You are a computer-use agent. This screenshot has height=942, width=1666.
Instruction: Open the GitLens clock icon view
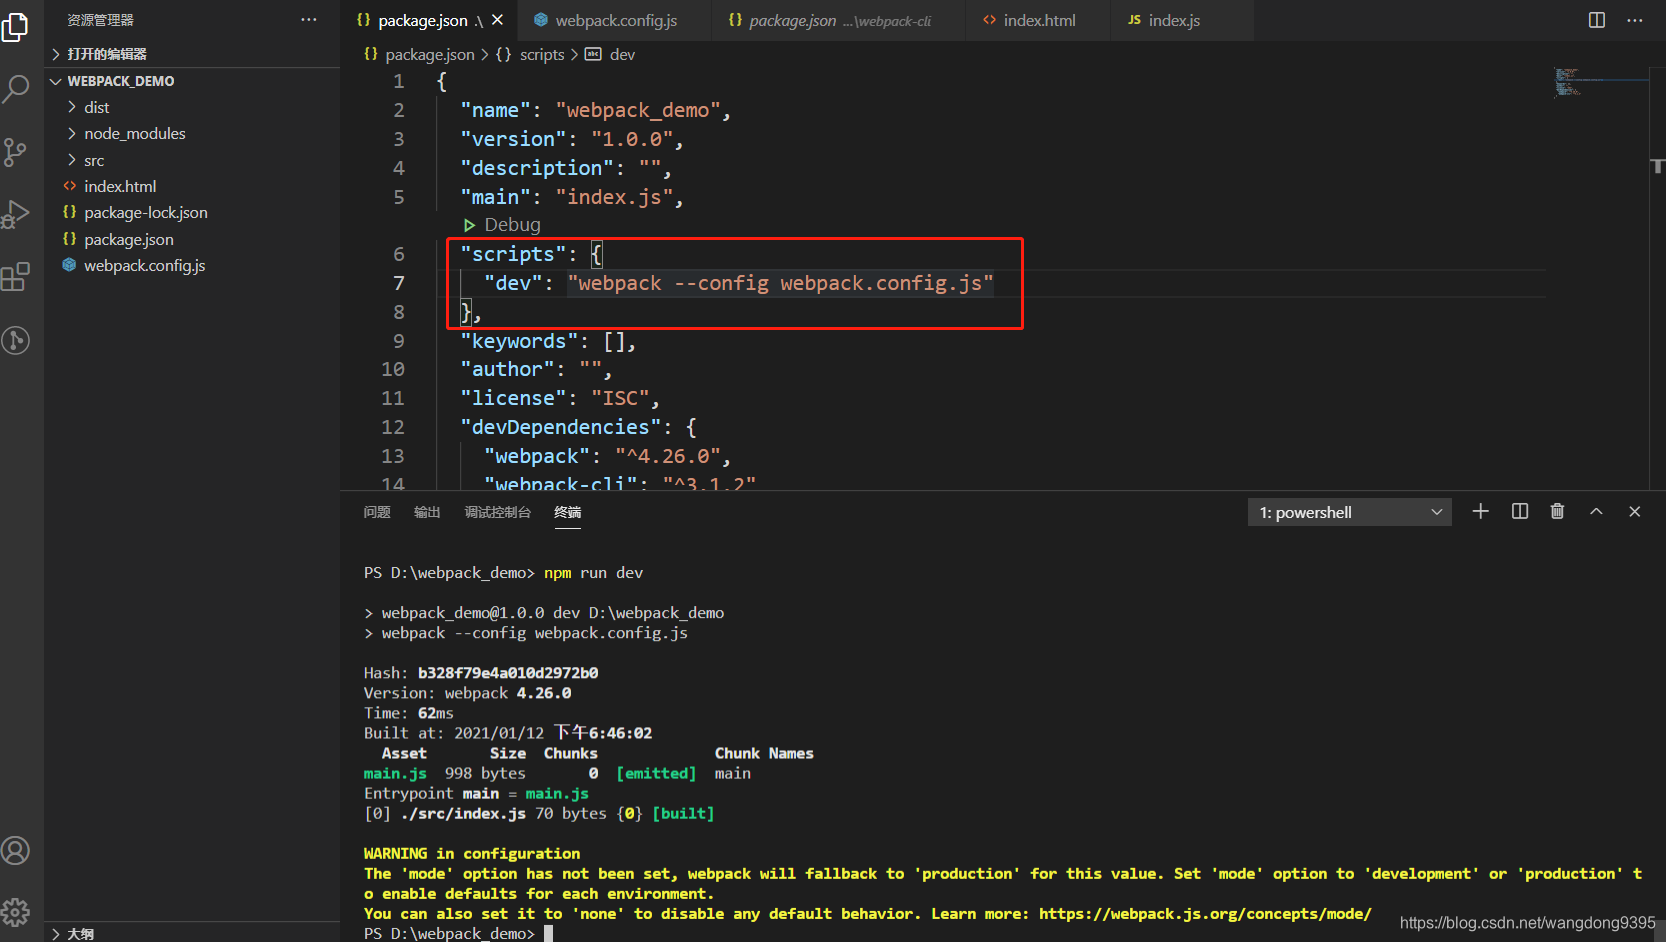point(16,340)
